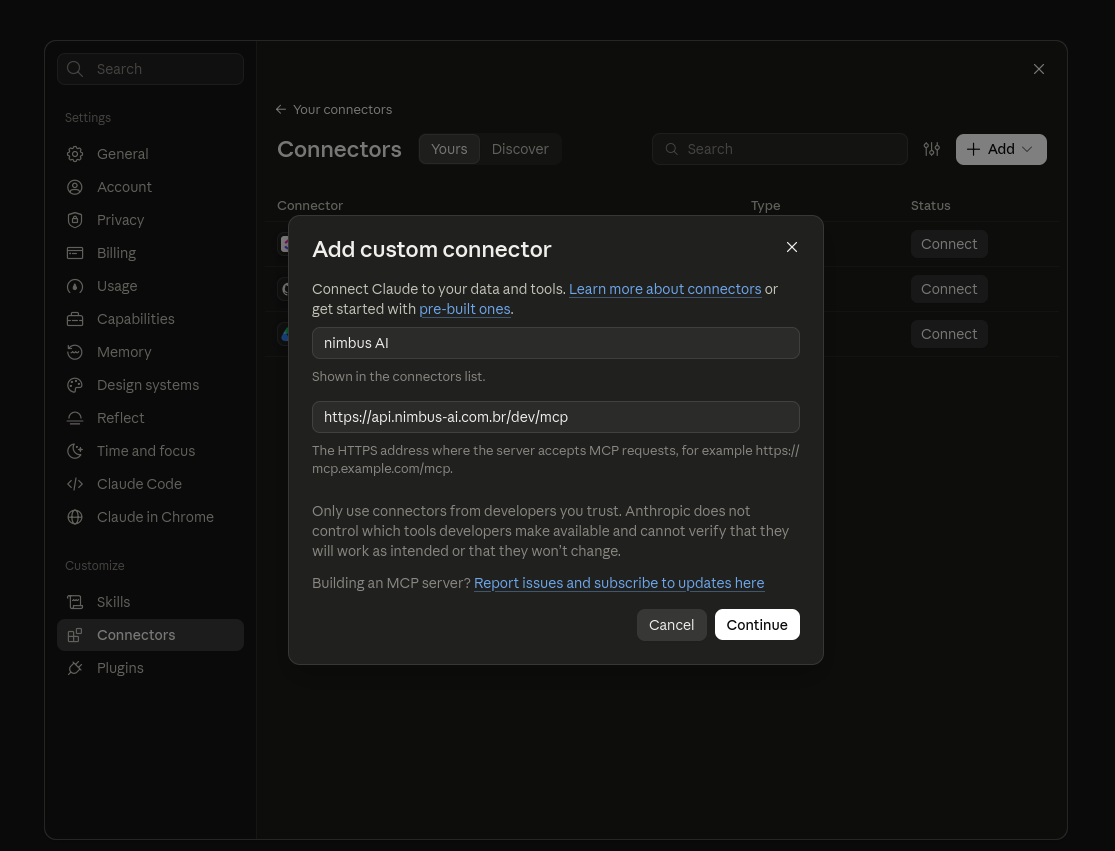Viewport: 1115px width, 851px height.
Task: Click the General gear icon in sidebar
Action: 75,154
